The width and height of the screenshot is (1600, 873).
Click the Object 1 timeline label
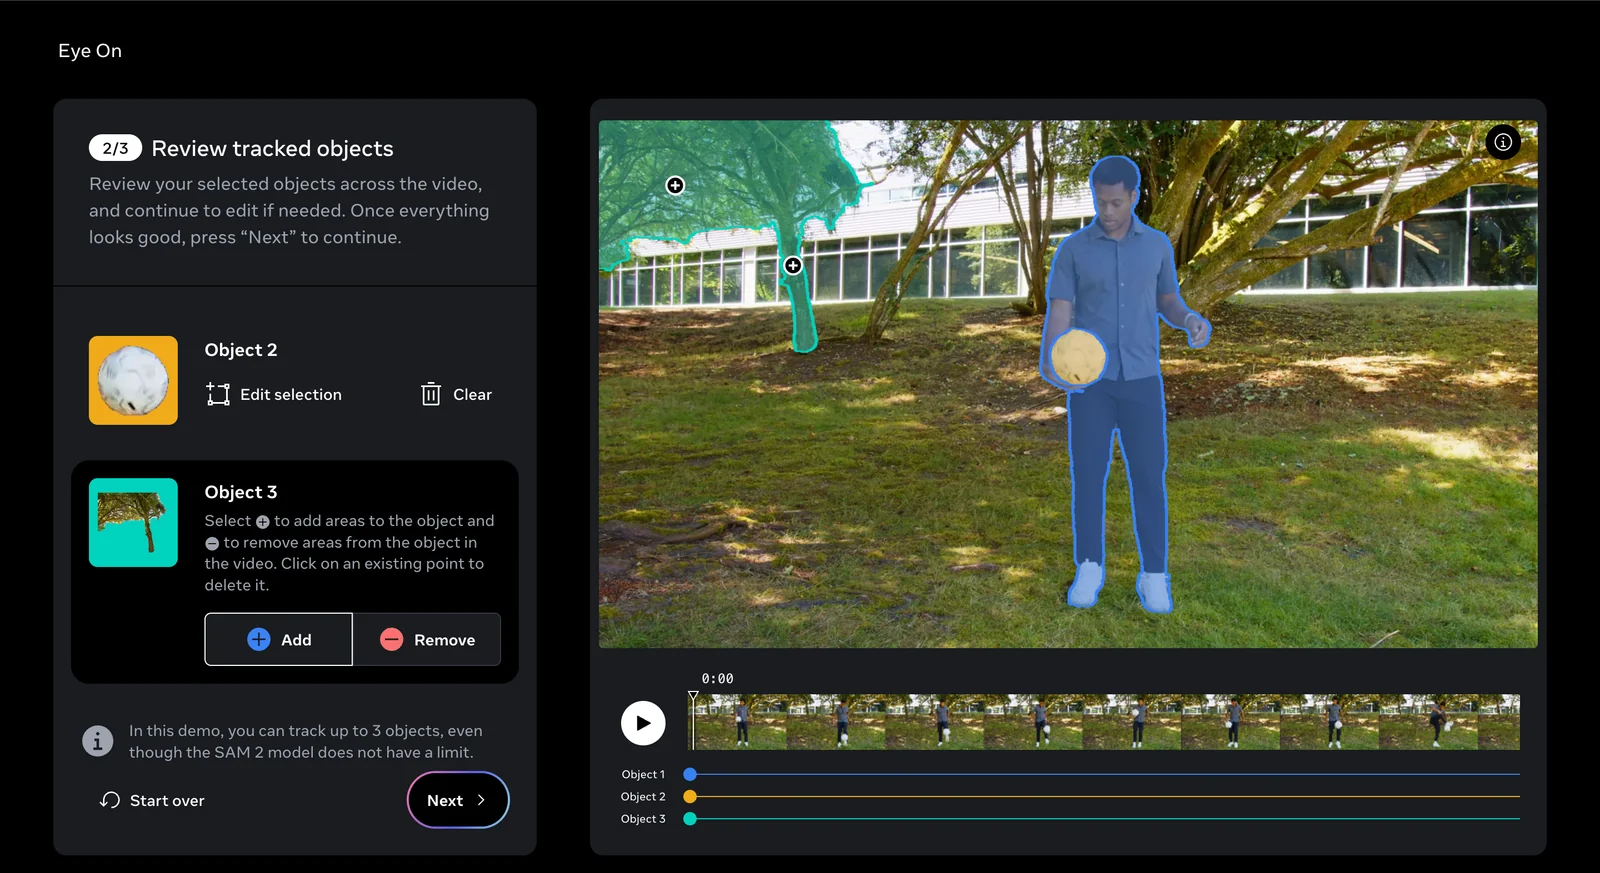click(x=643, y=774)
